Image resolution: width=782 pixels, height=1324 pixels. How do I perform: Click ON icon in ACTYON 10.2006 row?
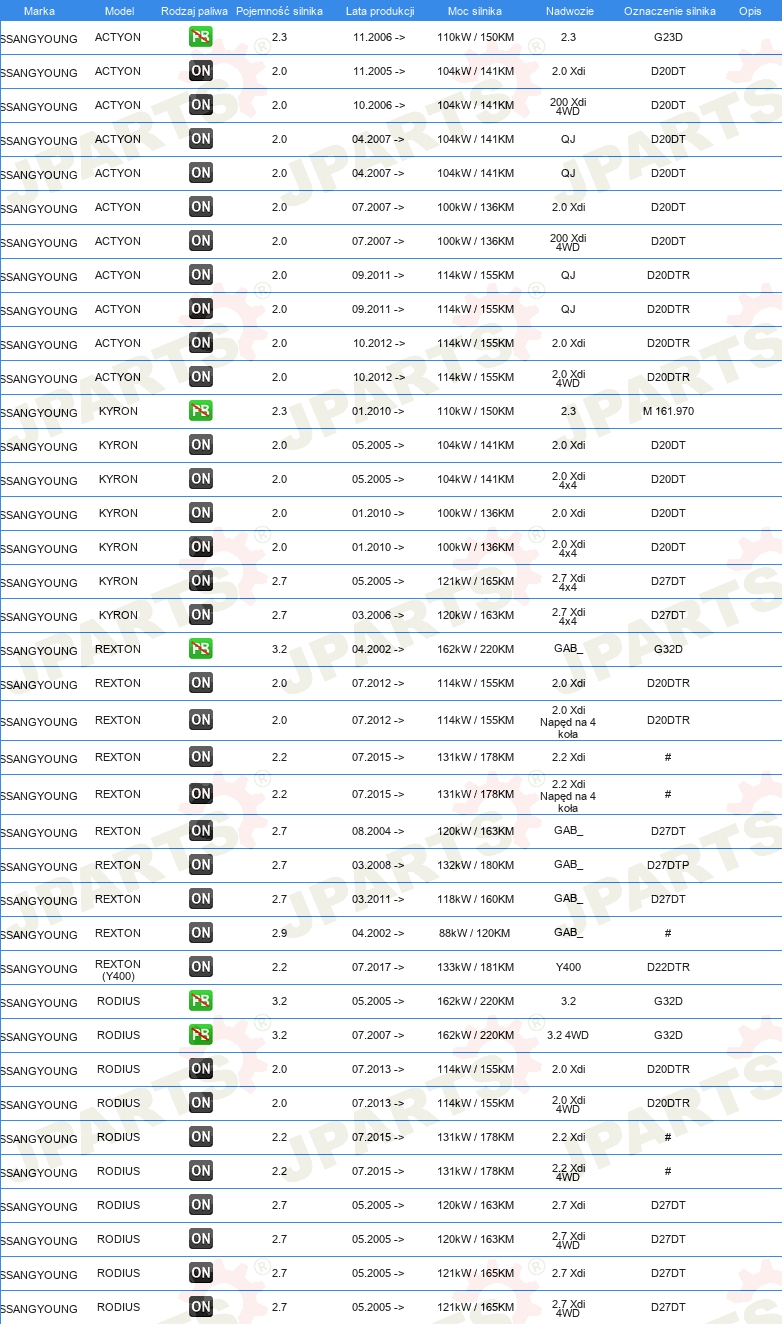(201, 105)
